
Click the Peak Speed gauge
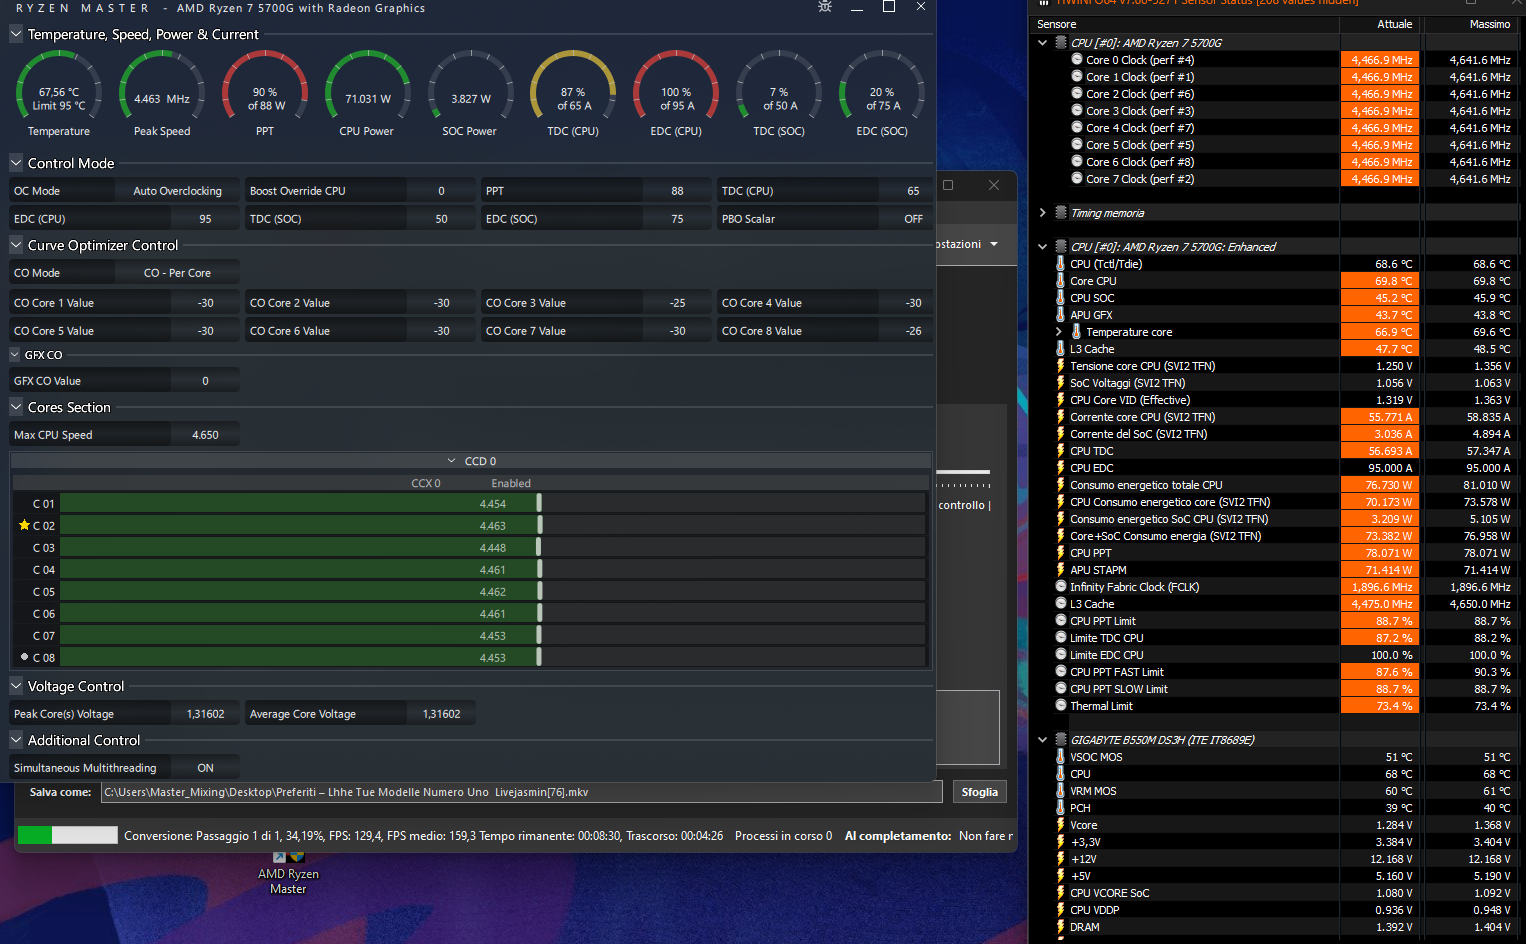click(162, 95)
